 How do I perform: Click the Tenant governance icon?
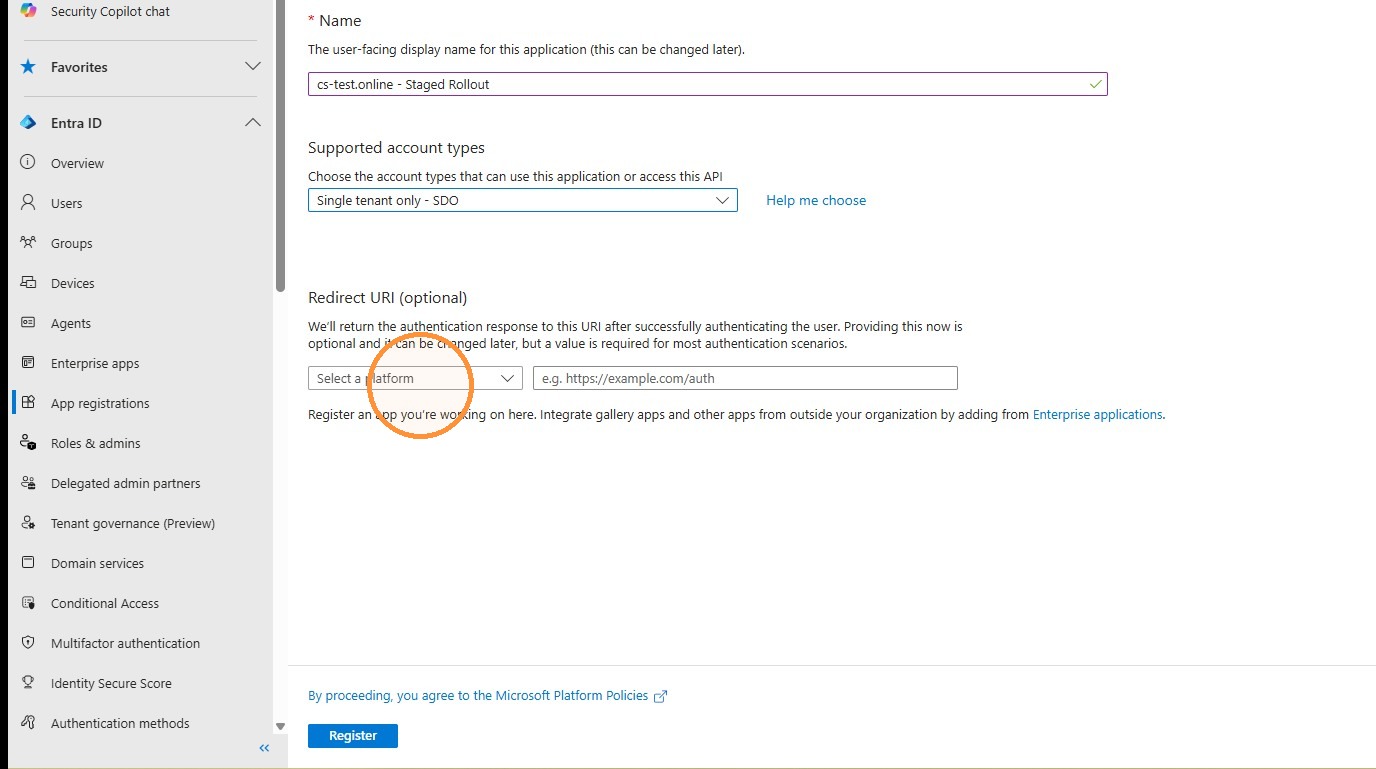pyautogui.click(x=28, y=522)
